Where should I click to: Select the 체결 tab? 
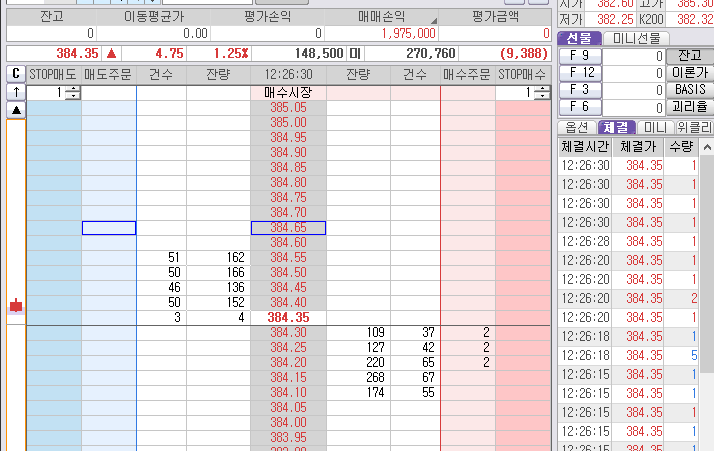pos(616,128)
